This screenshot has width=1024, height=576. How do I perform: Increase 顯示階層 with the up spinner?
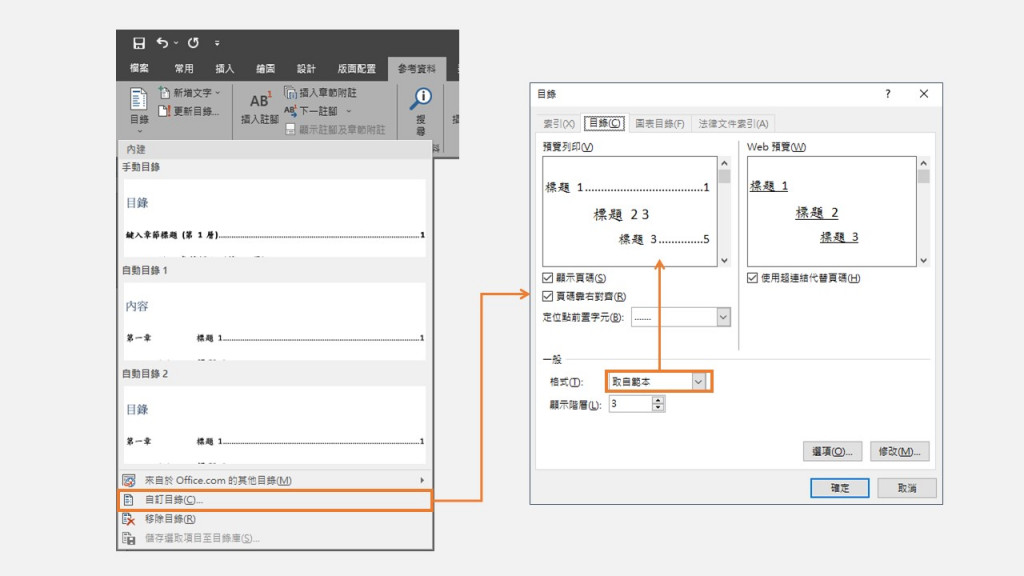(658, 400)
